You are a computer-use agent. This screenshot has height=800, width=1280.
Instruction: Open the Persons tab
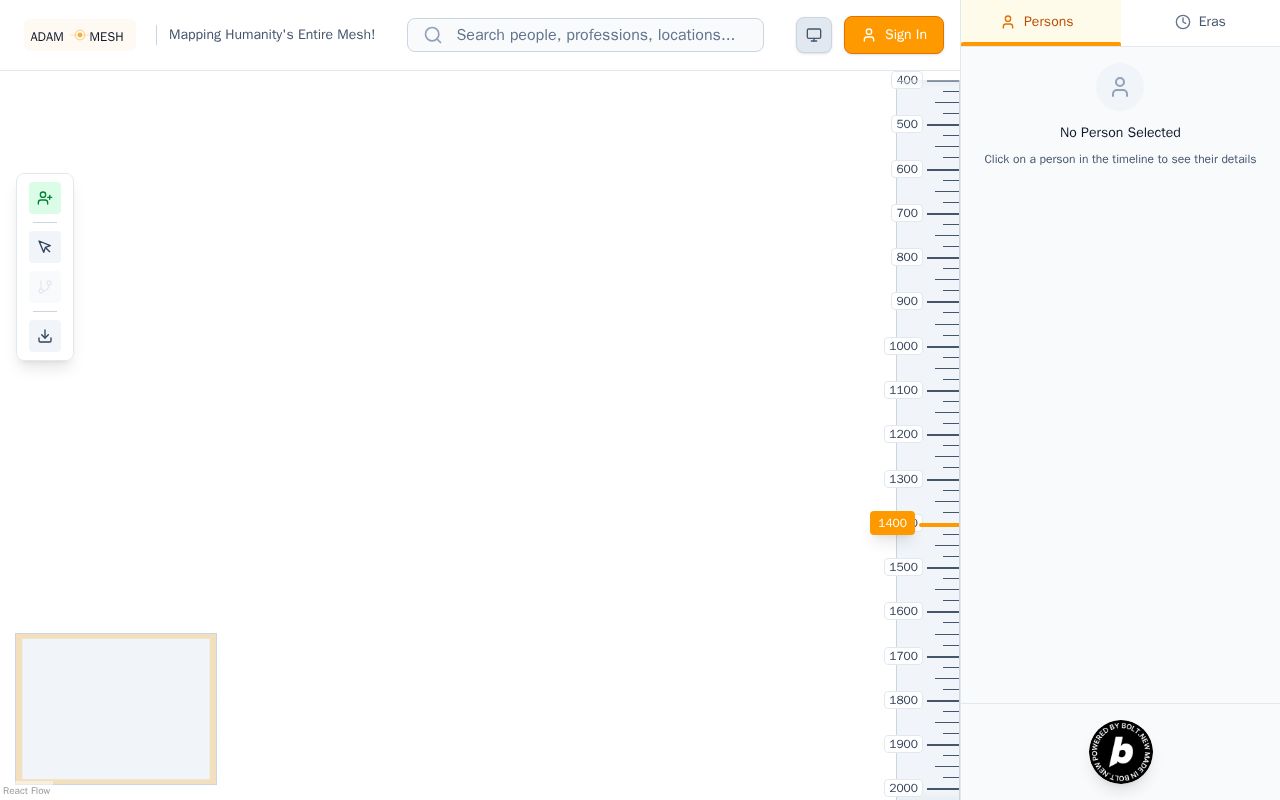pyautogui.click(x=1040, y=22)
